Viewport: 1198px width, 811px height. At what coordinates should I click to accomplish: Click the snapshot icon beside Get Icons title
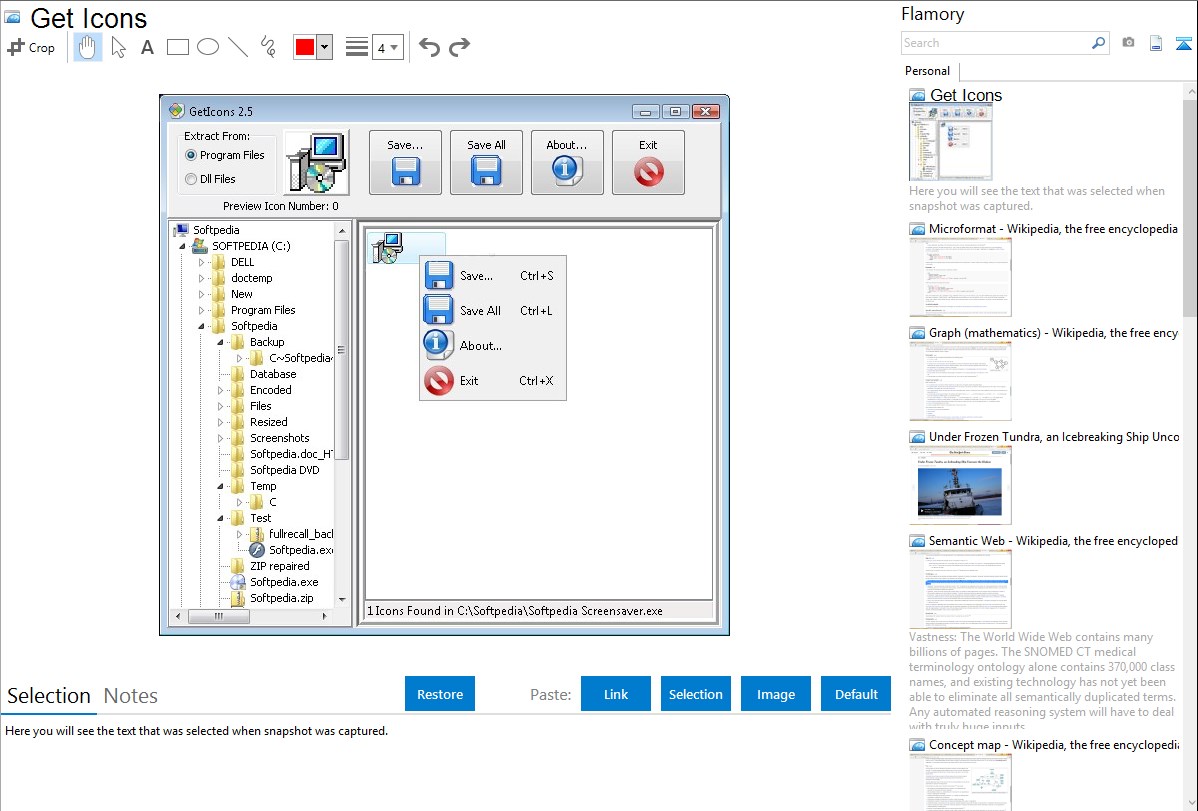[12, 17]
